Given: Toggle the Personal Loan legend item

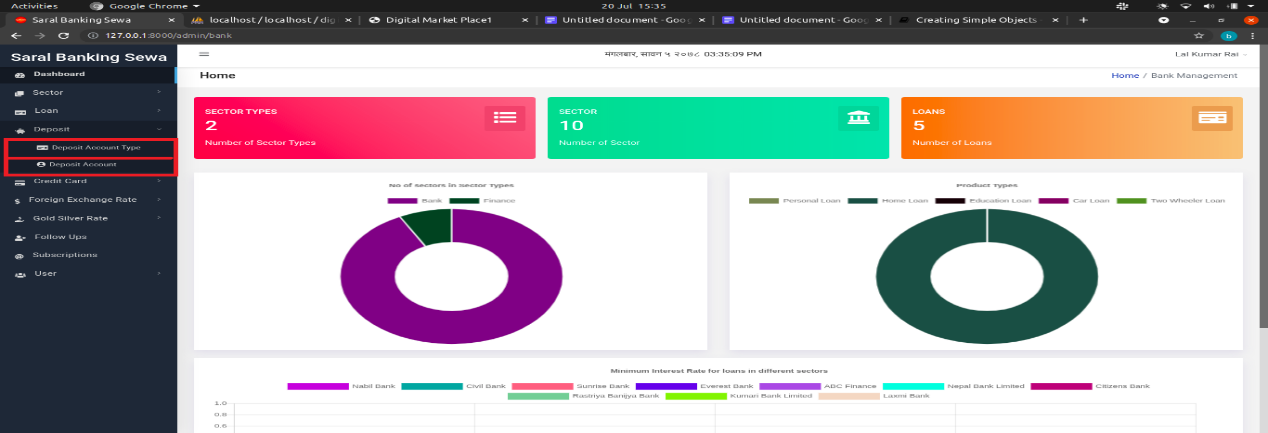Looking at the screenshot, I should [x=794, y=201].
